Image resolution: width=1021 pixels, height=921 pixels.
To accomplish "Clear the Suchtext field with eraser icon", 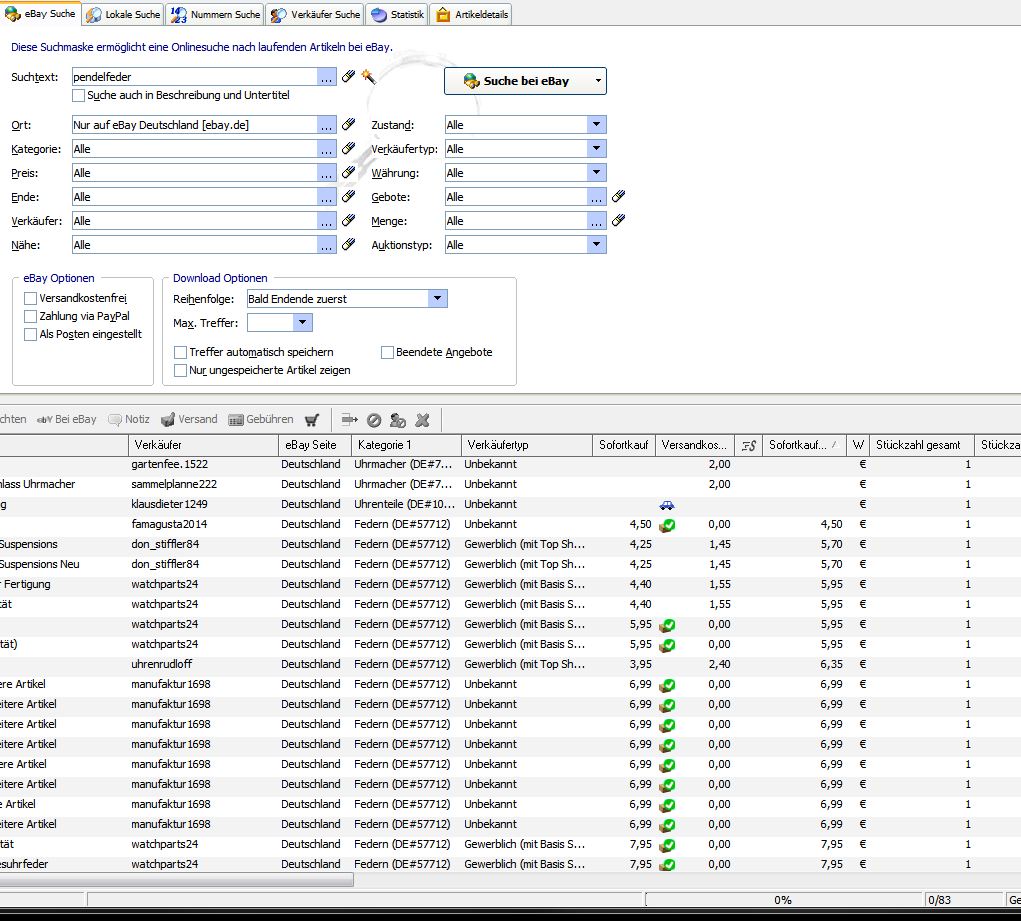I will coord(349,76).
